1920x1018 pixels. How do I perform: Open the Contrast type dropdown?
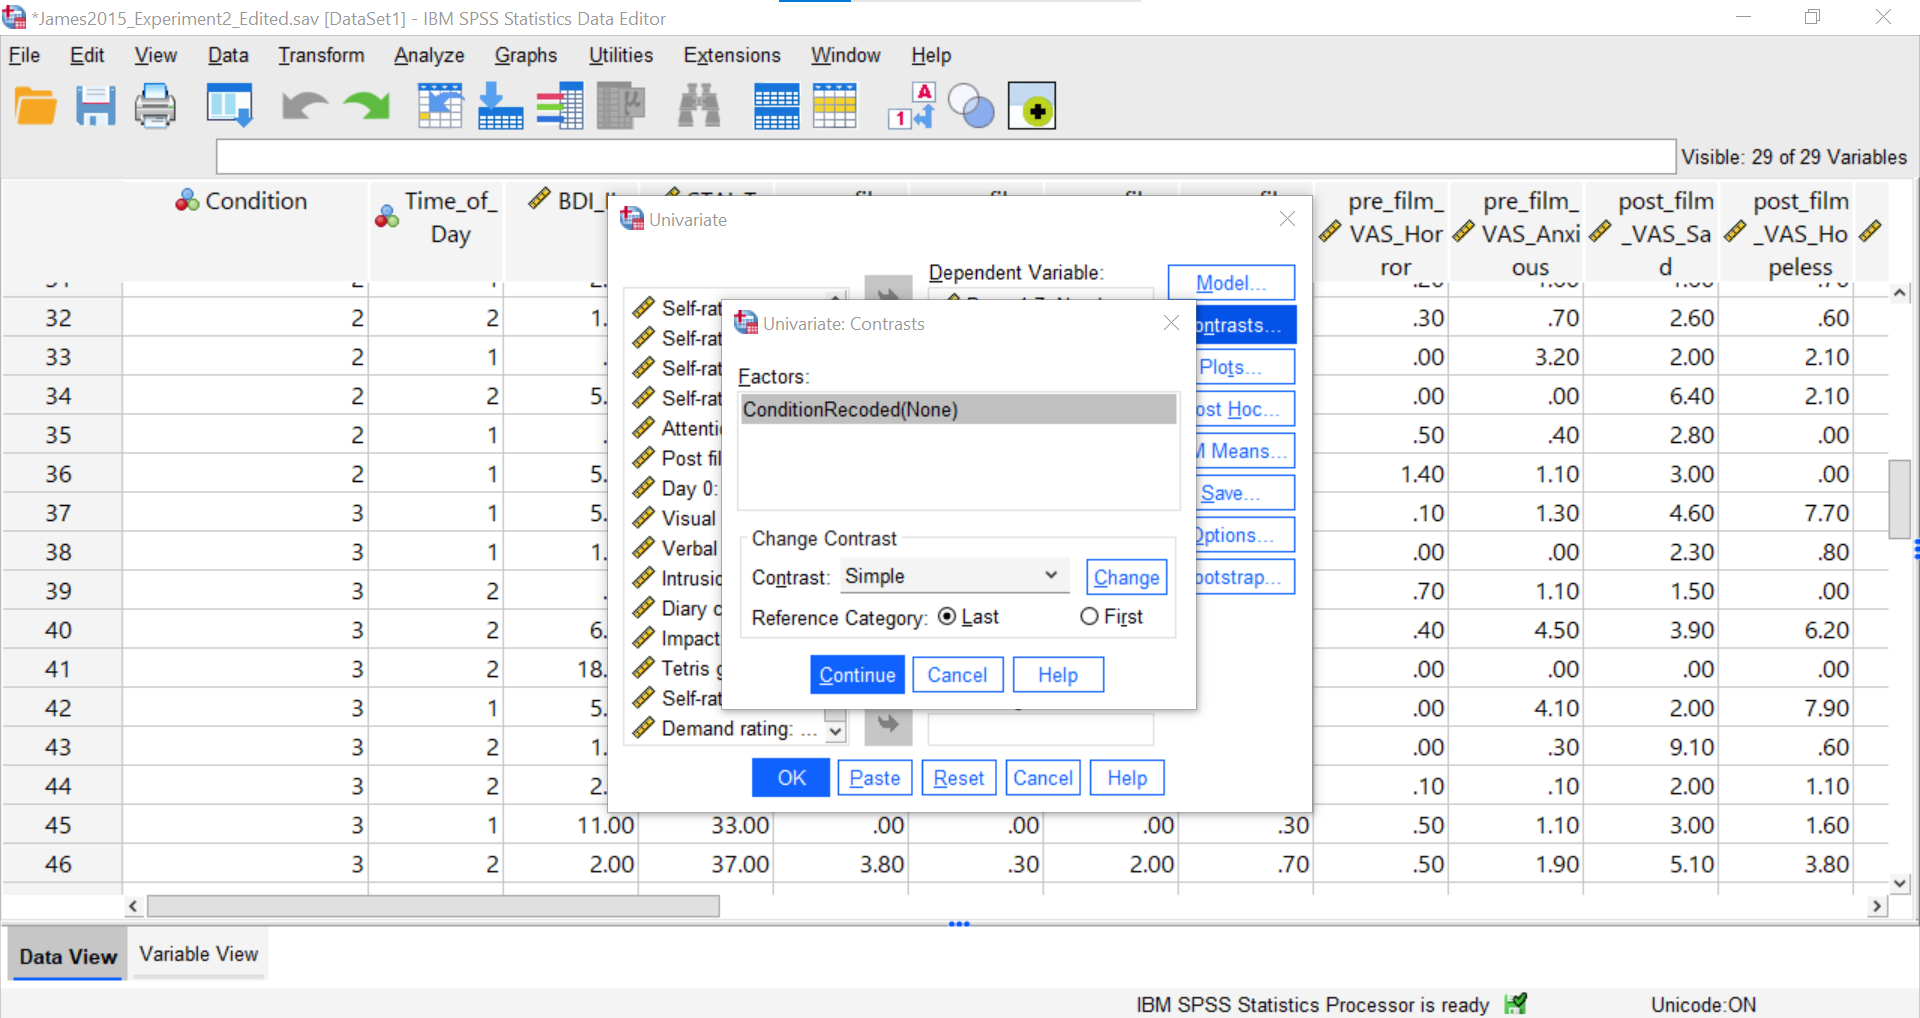click(954, 576)
